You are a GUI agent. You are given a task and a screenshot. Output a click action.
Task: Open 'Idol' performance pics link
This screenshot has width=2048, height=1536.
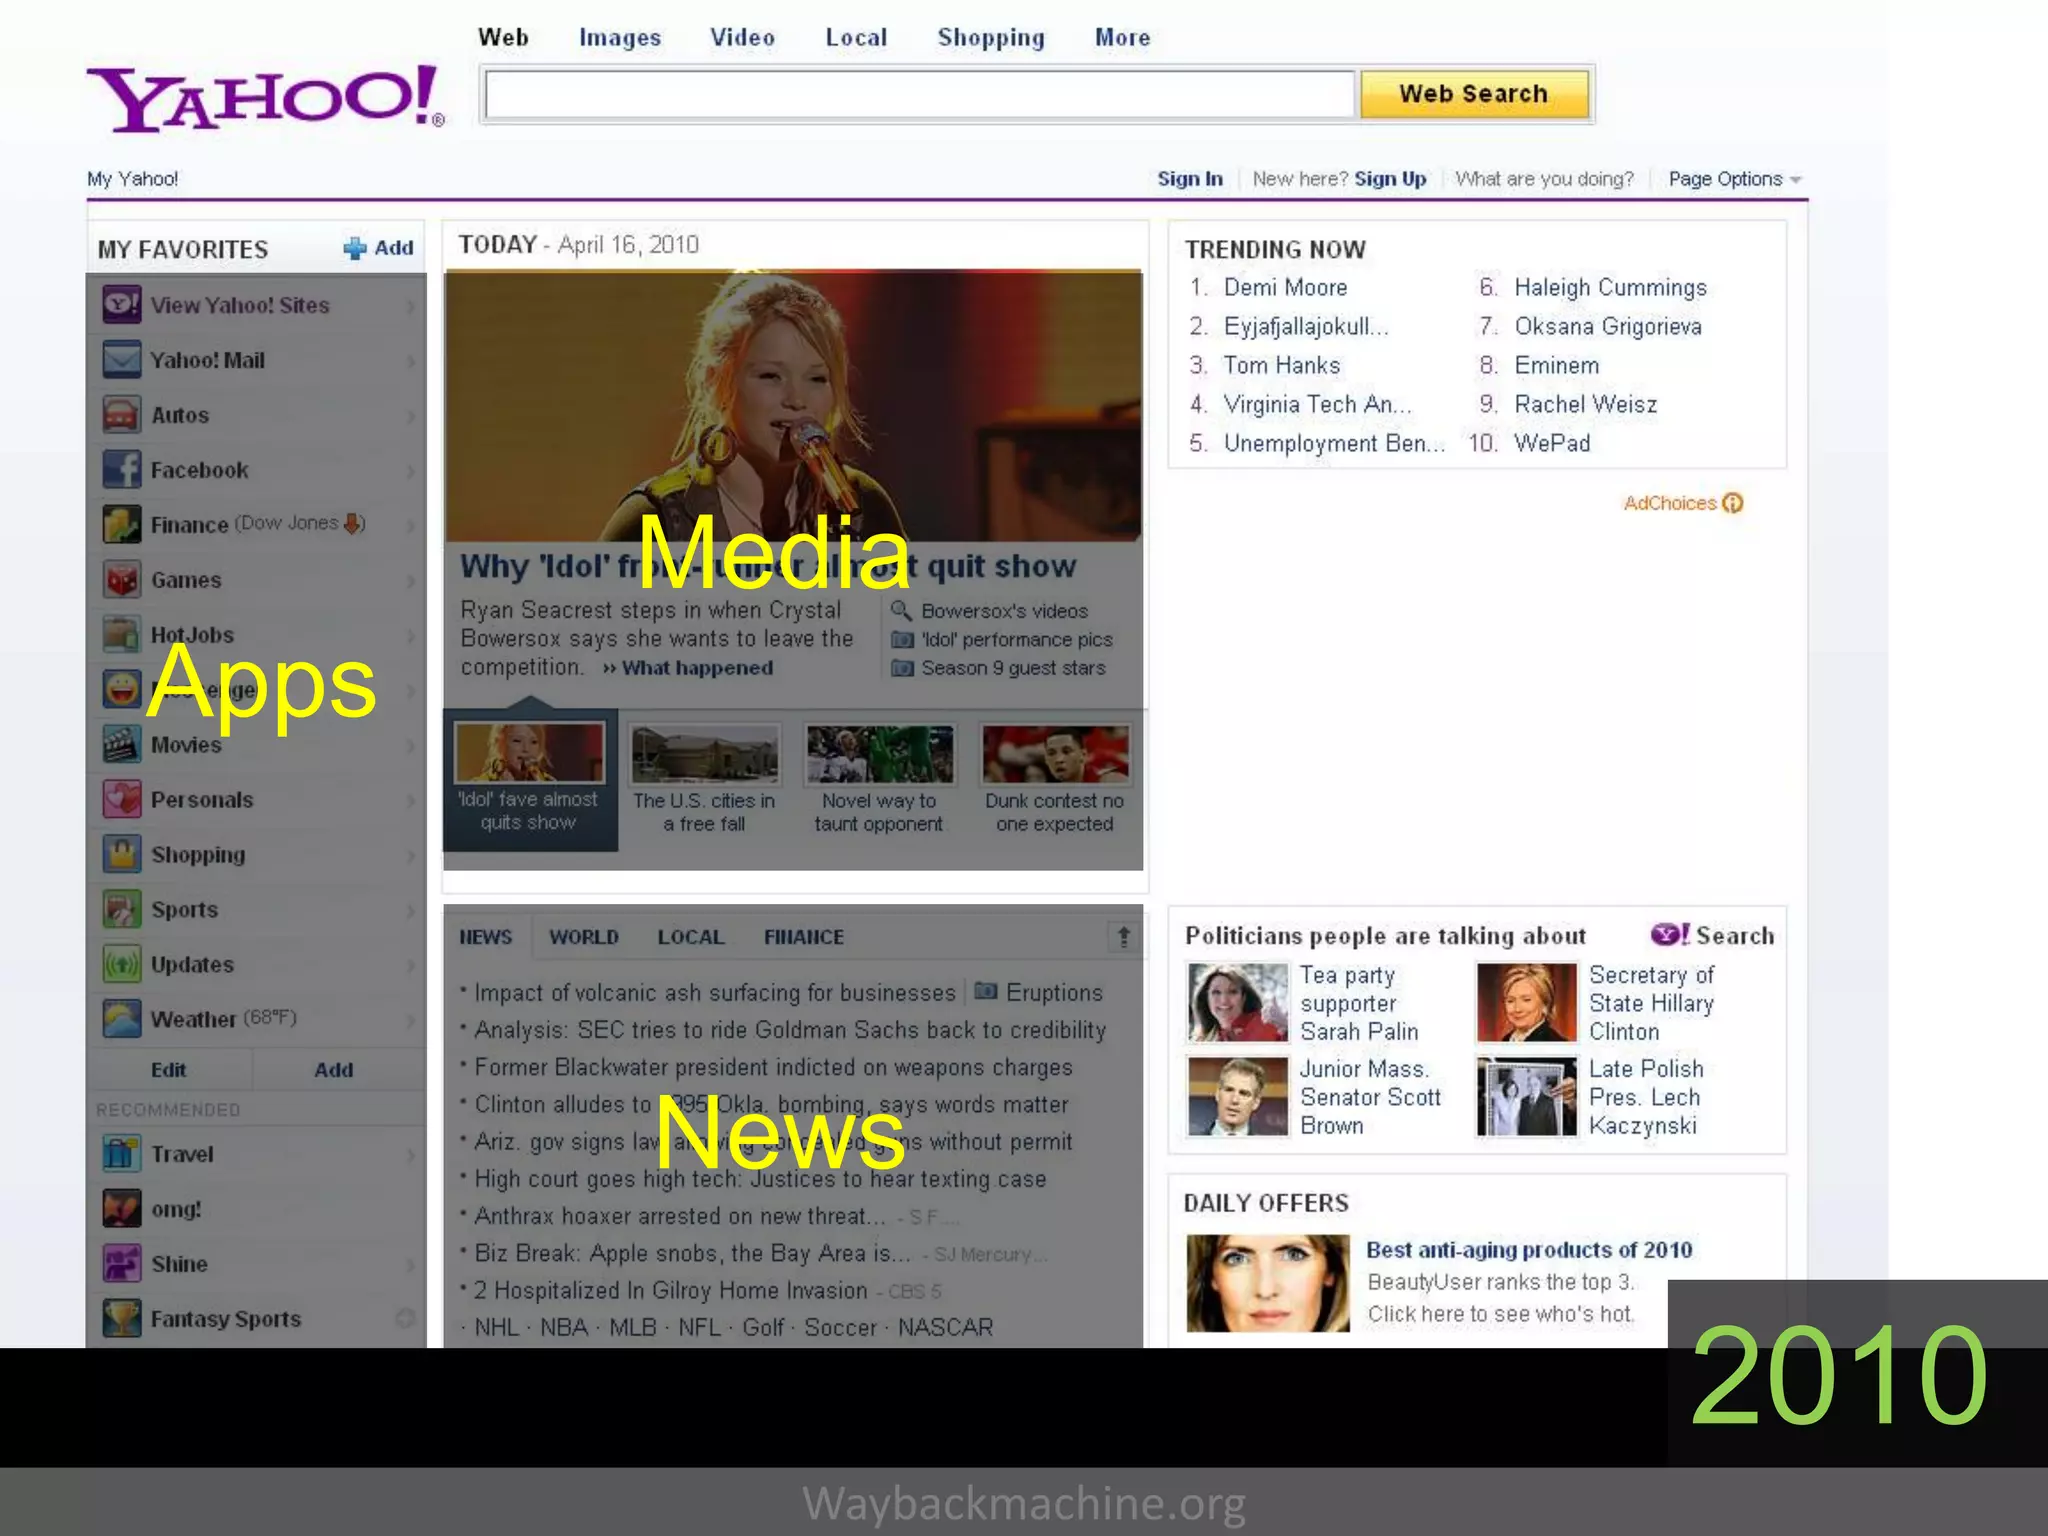click(x=1017, y=639)
